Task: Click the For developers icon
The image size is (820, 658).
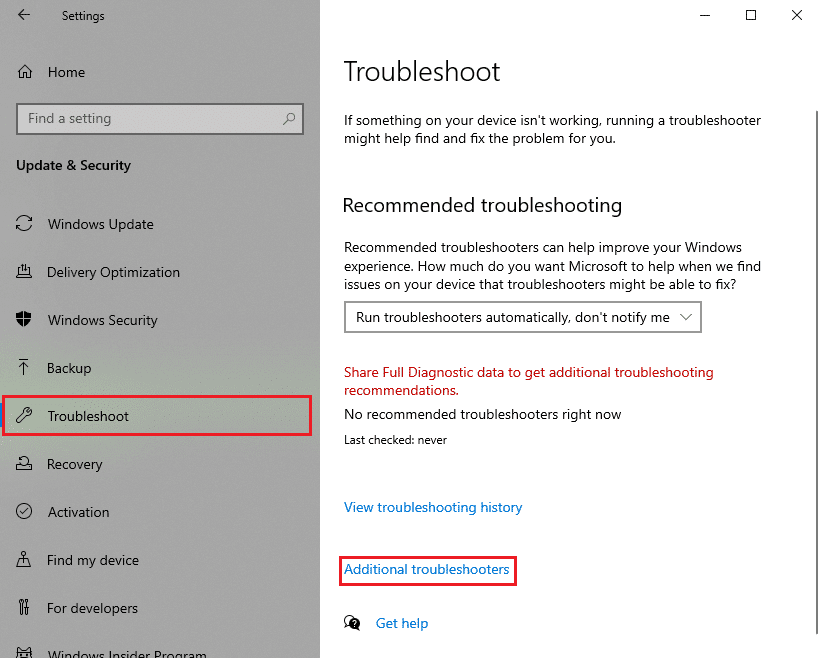Action: point(25,608)
